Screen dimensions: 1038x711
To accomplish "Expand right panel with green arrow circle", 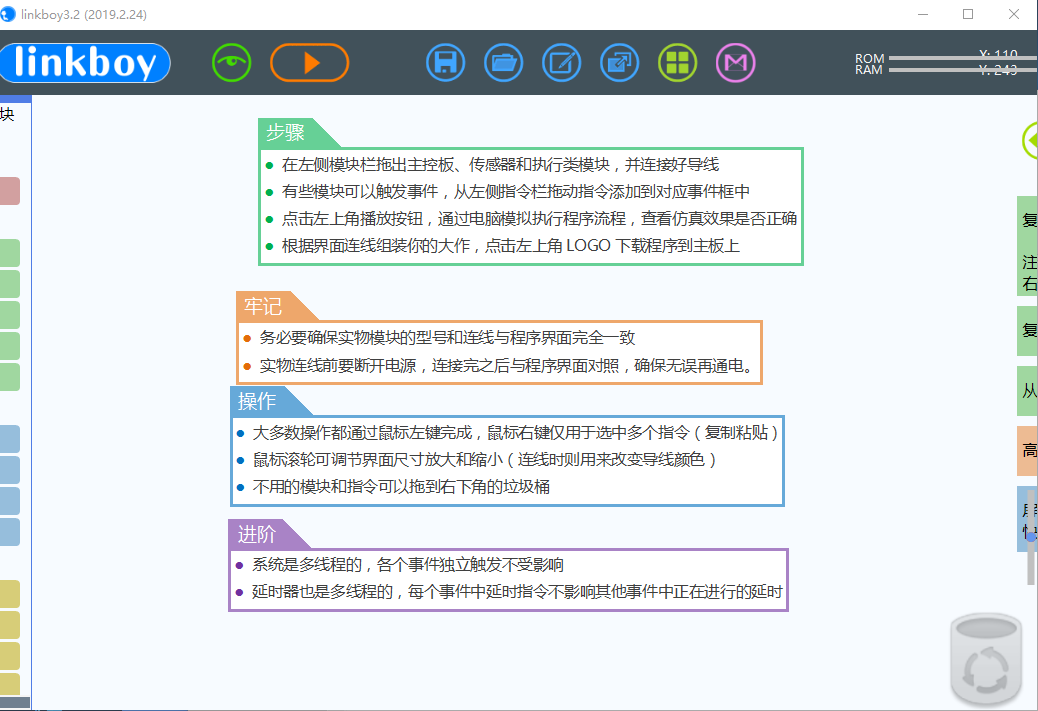I will click(x=1030, y=140).
